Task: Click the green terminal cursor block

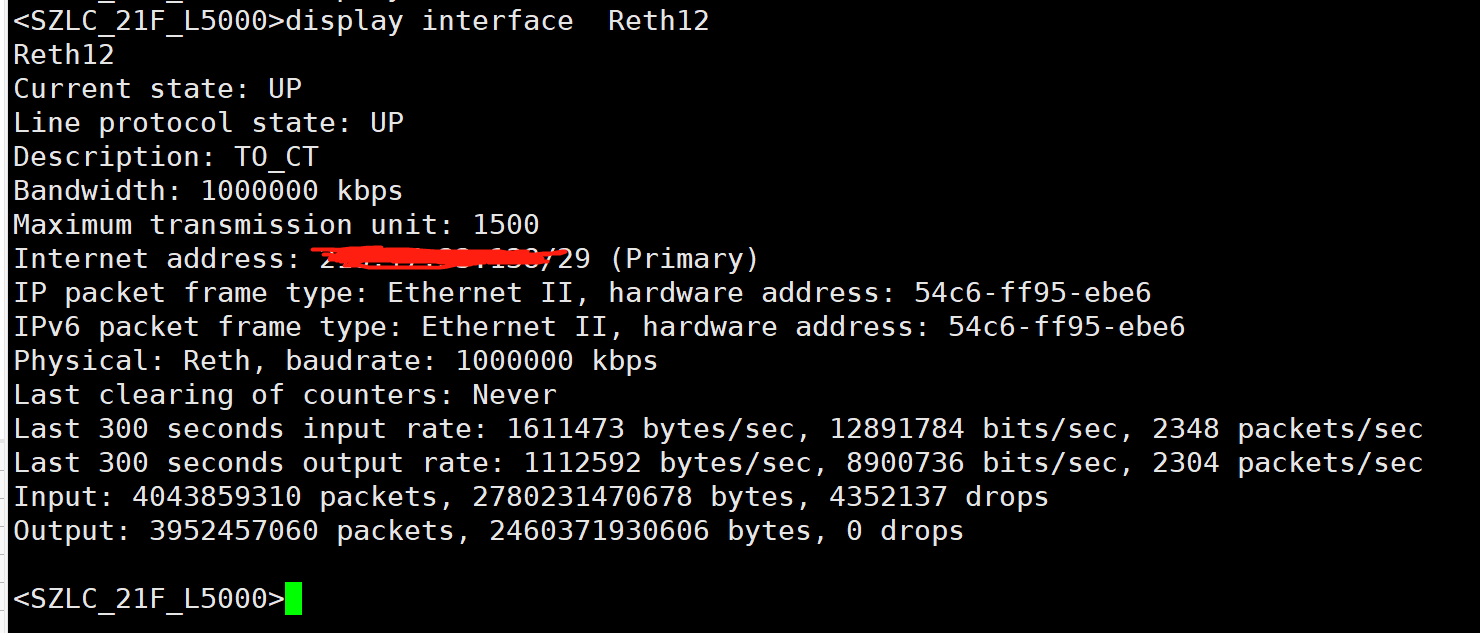Action: (293, 599)
